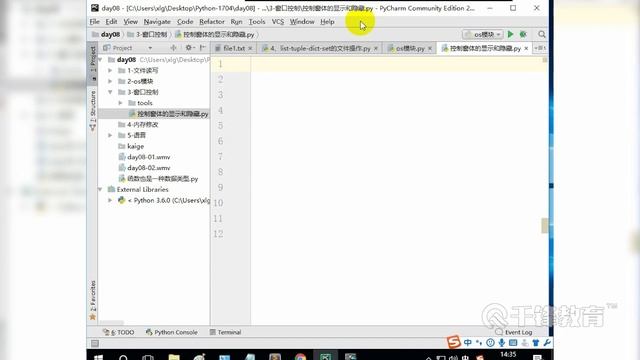Click scroll-from-source crosshair icon in Project panel
Screen dimensions: 640x360
coord(173,48)
